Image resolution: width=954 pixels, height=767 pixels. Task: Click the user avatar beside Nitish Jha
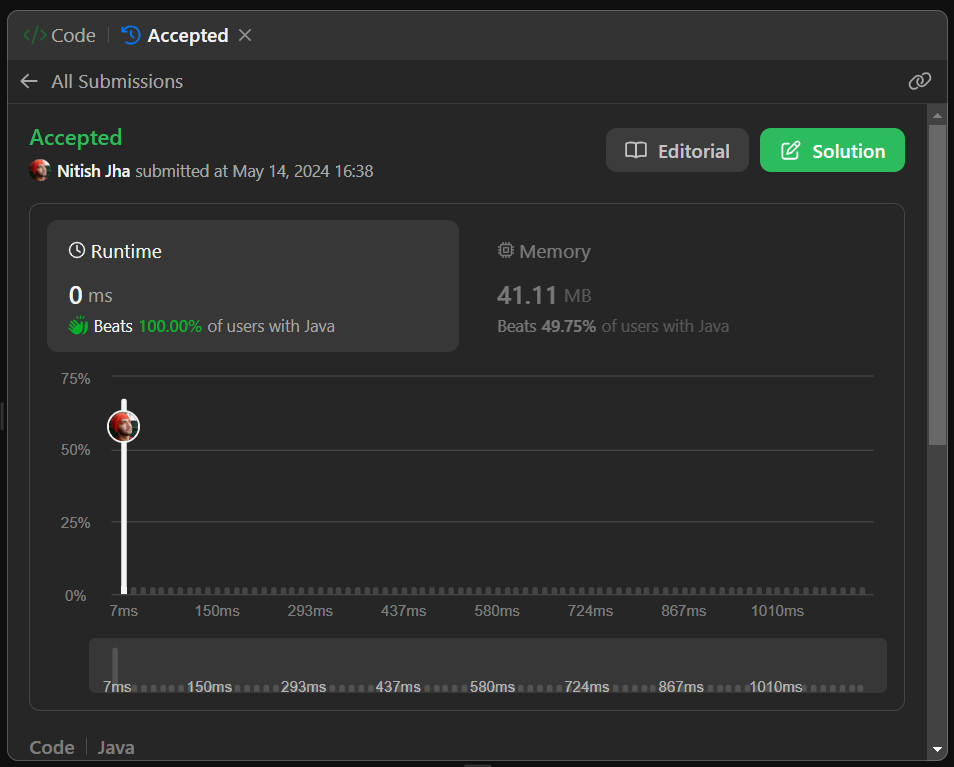(x=40, y=171)
